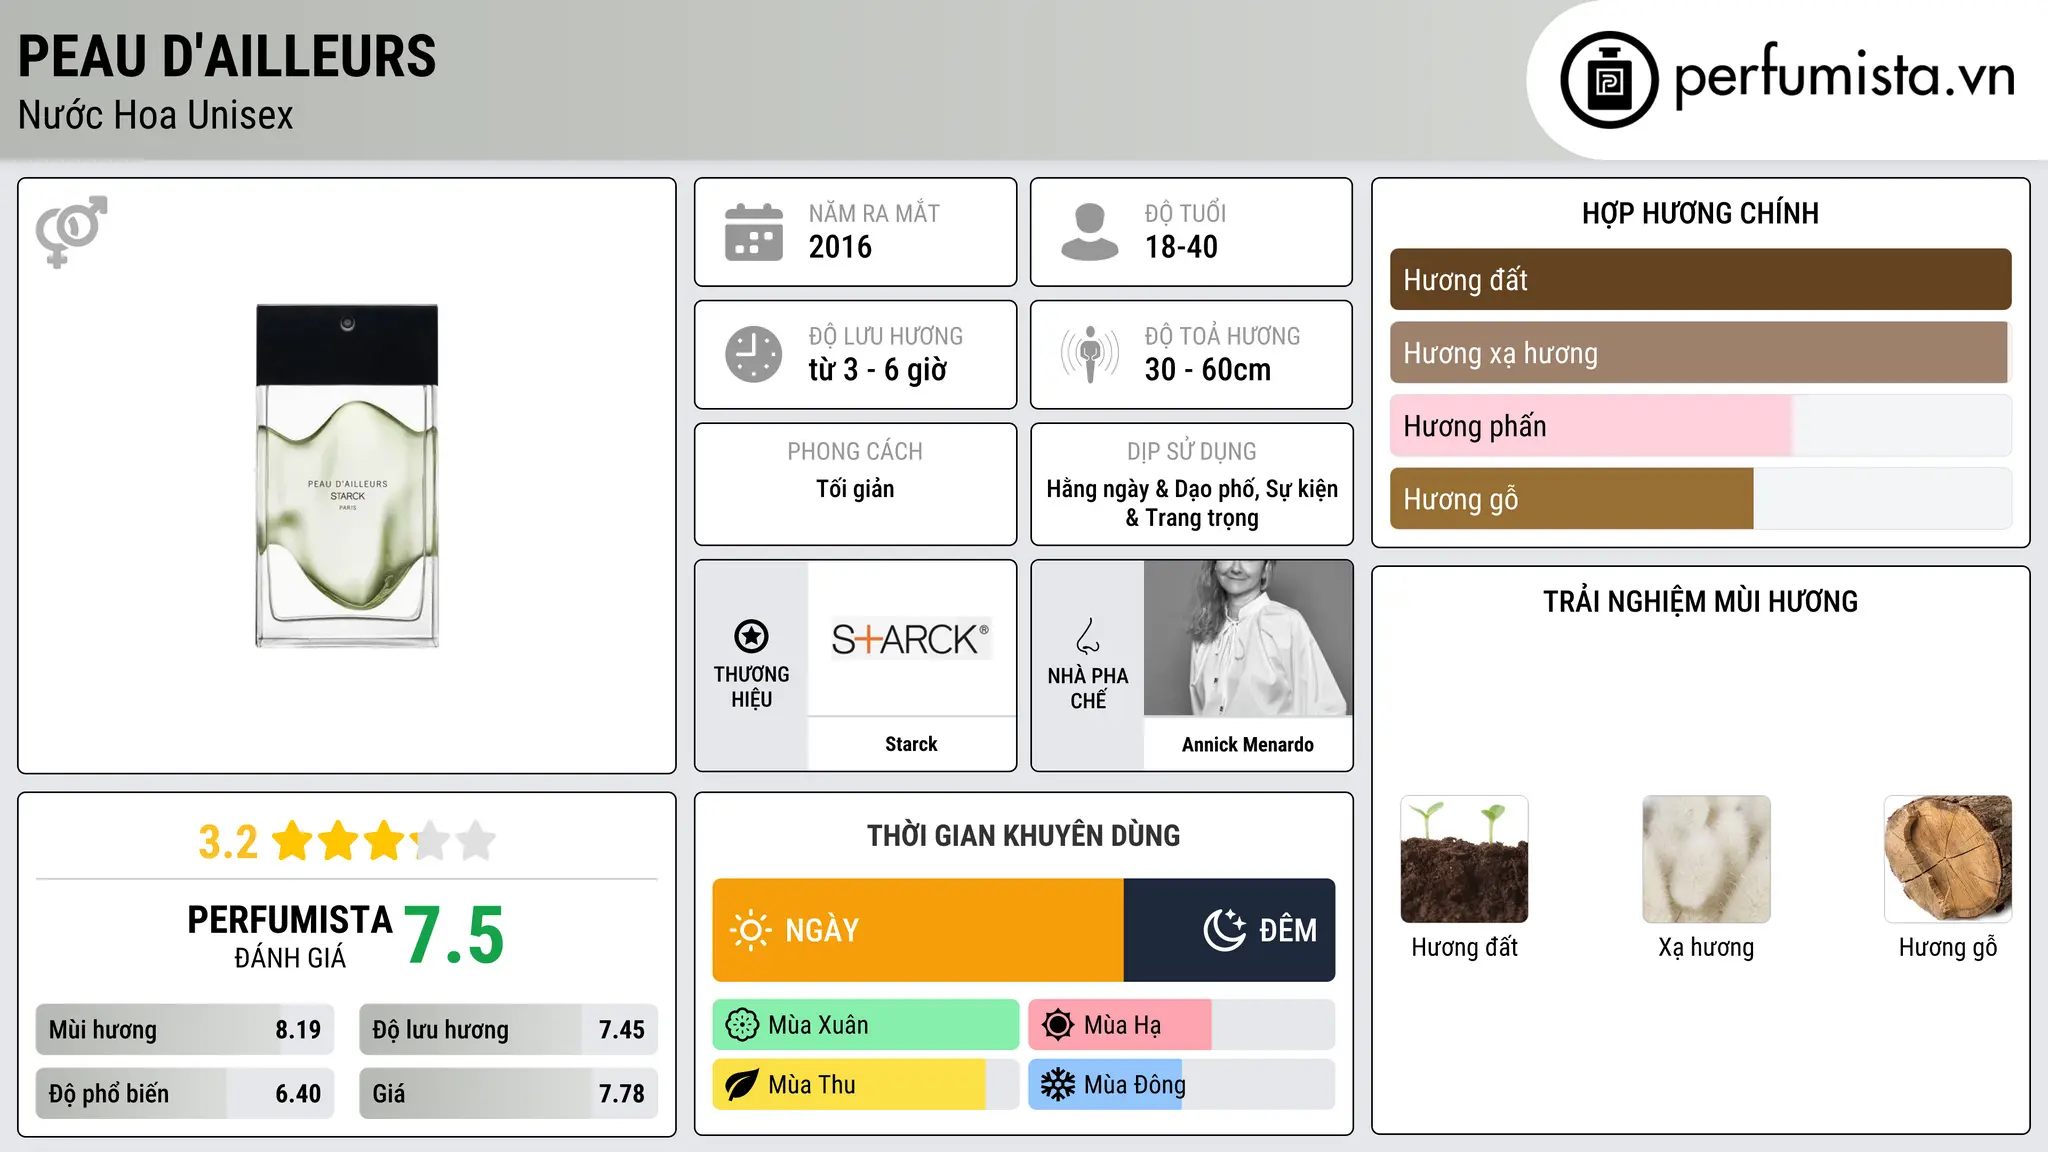Click the Mùa Xuân season bar

coord(866,1025)
